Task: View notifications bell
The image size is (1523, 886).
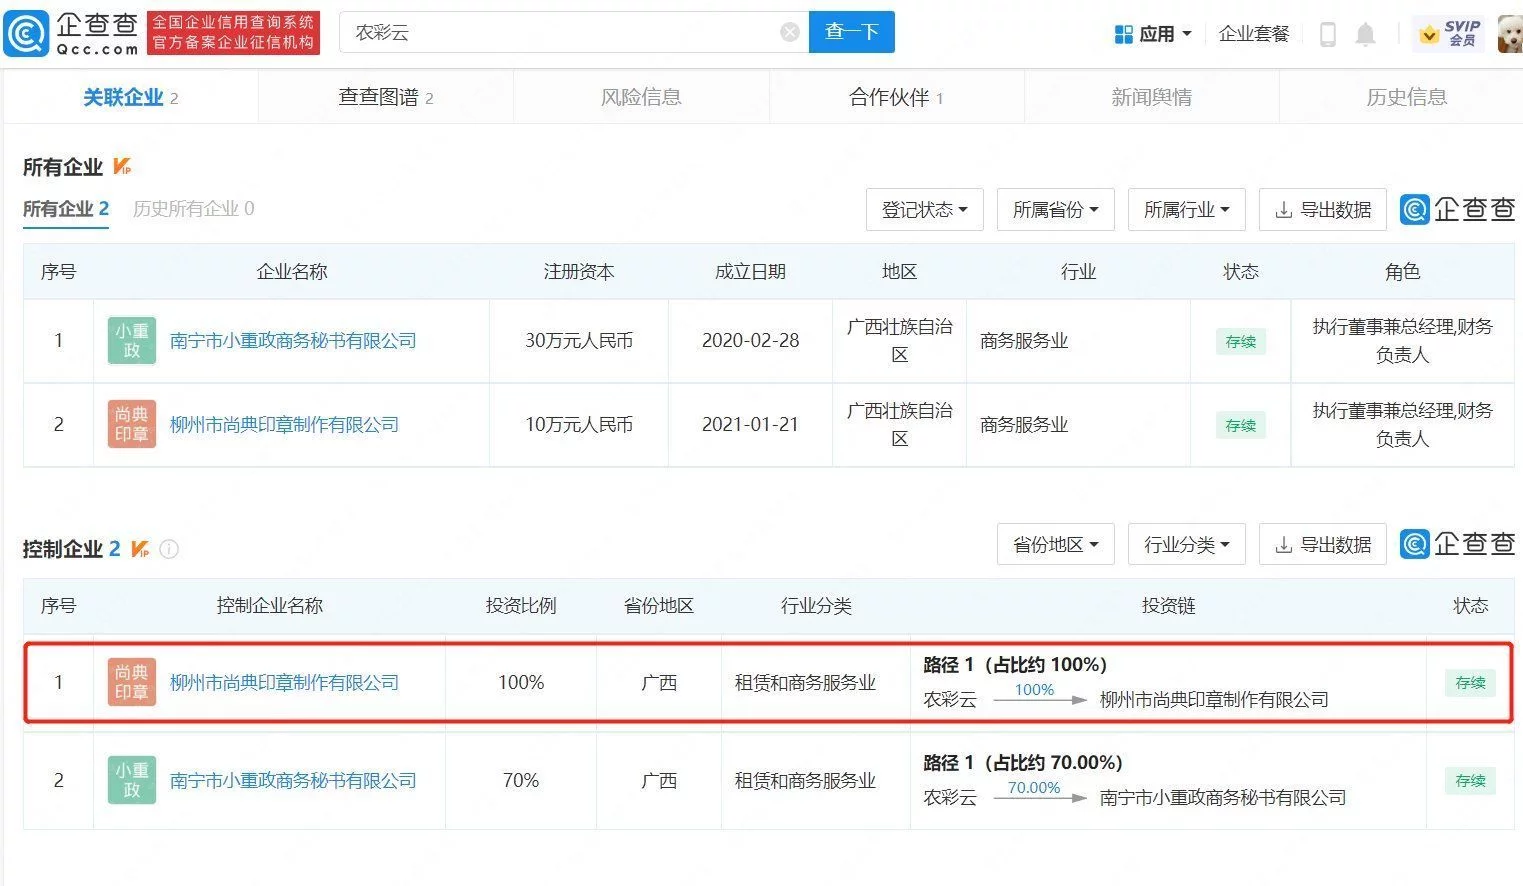Action: (x=1365, y=34)
